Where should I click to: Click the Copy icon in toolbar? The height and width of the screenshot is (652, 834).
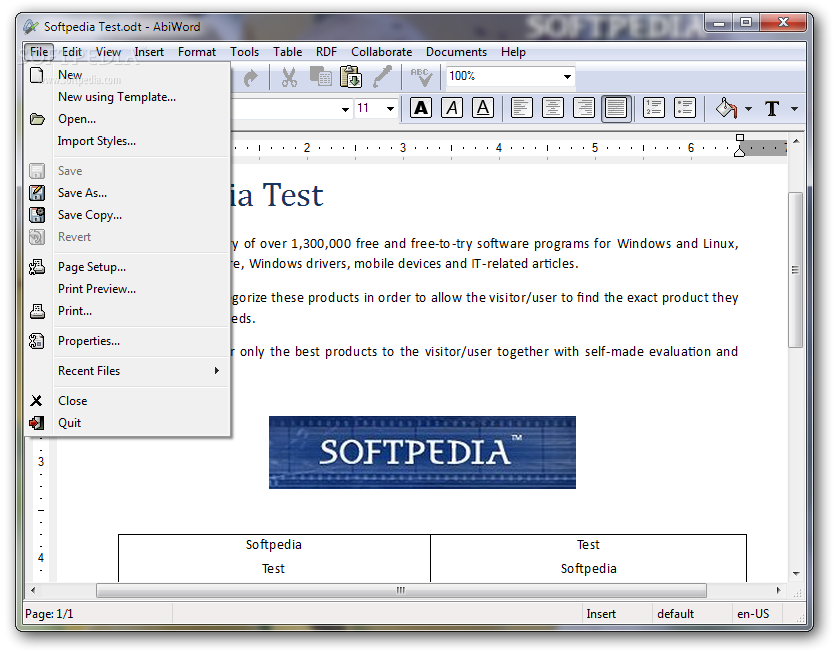(x=321, y=77)
